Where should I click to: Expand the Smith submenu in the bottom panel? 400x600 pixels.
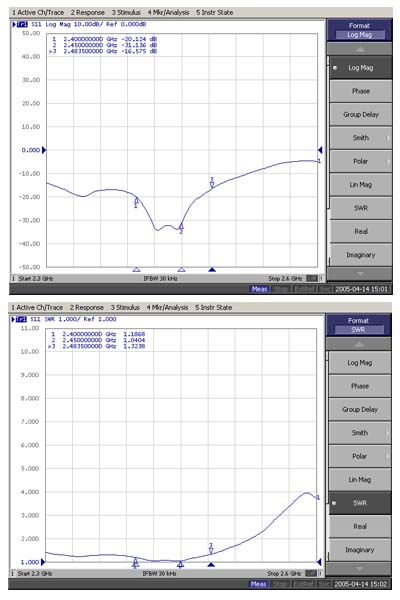(x=360, y=433)
